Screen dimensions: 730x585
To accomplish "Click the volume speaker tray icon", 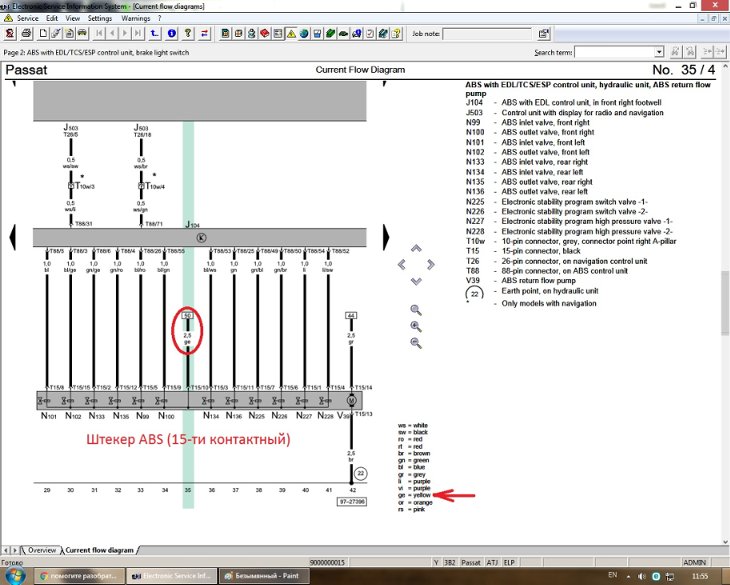I will coord(642,576).
